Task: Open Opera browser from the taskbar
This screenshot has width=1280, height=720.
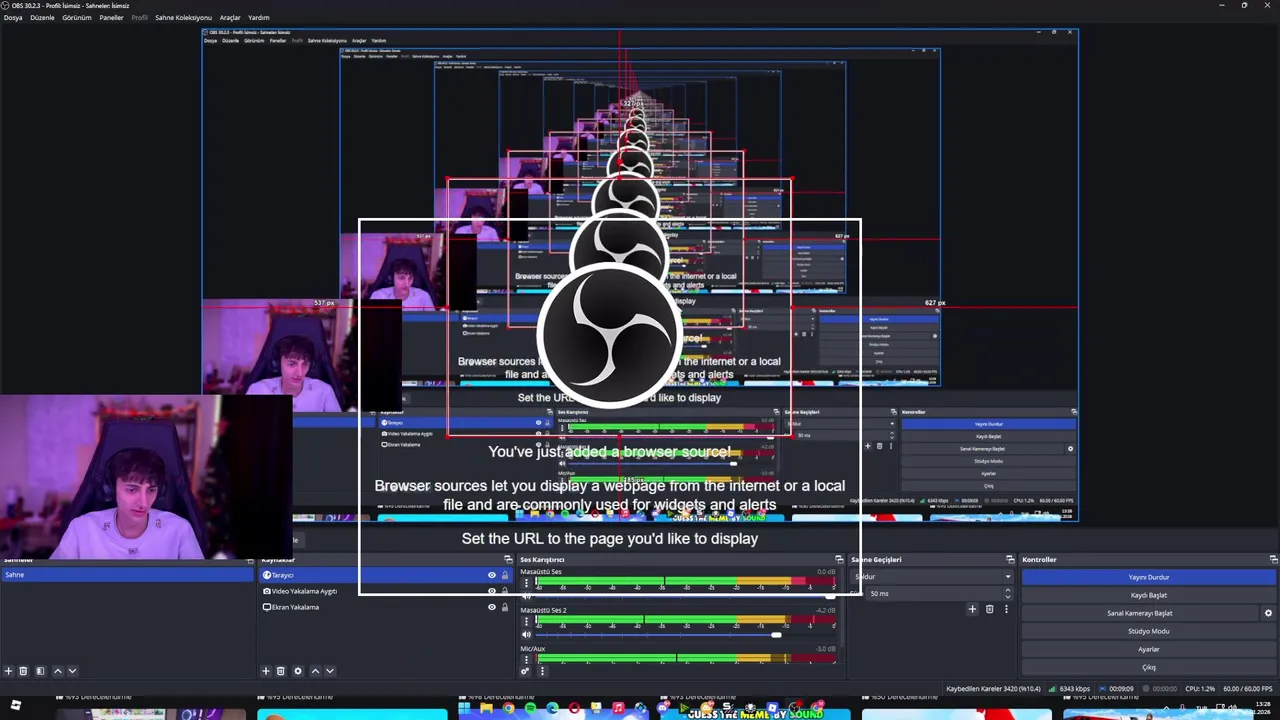Action: coord(574,709)
